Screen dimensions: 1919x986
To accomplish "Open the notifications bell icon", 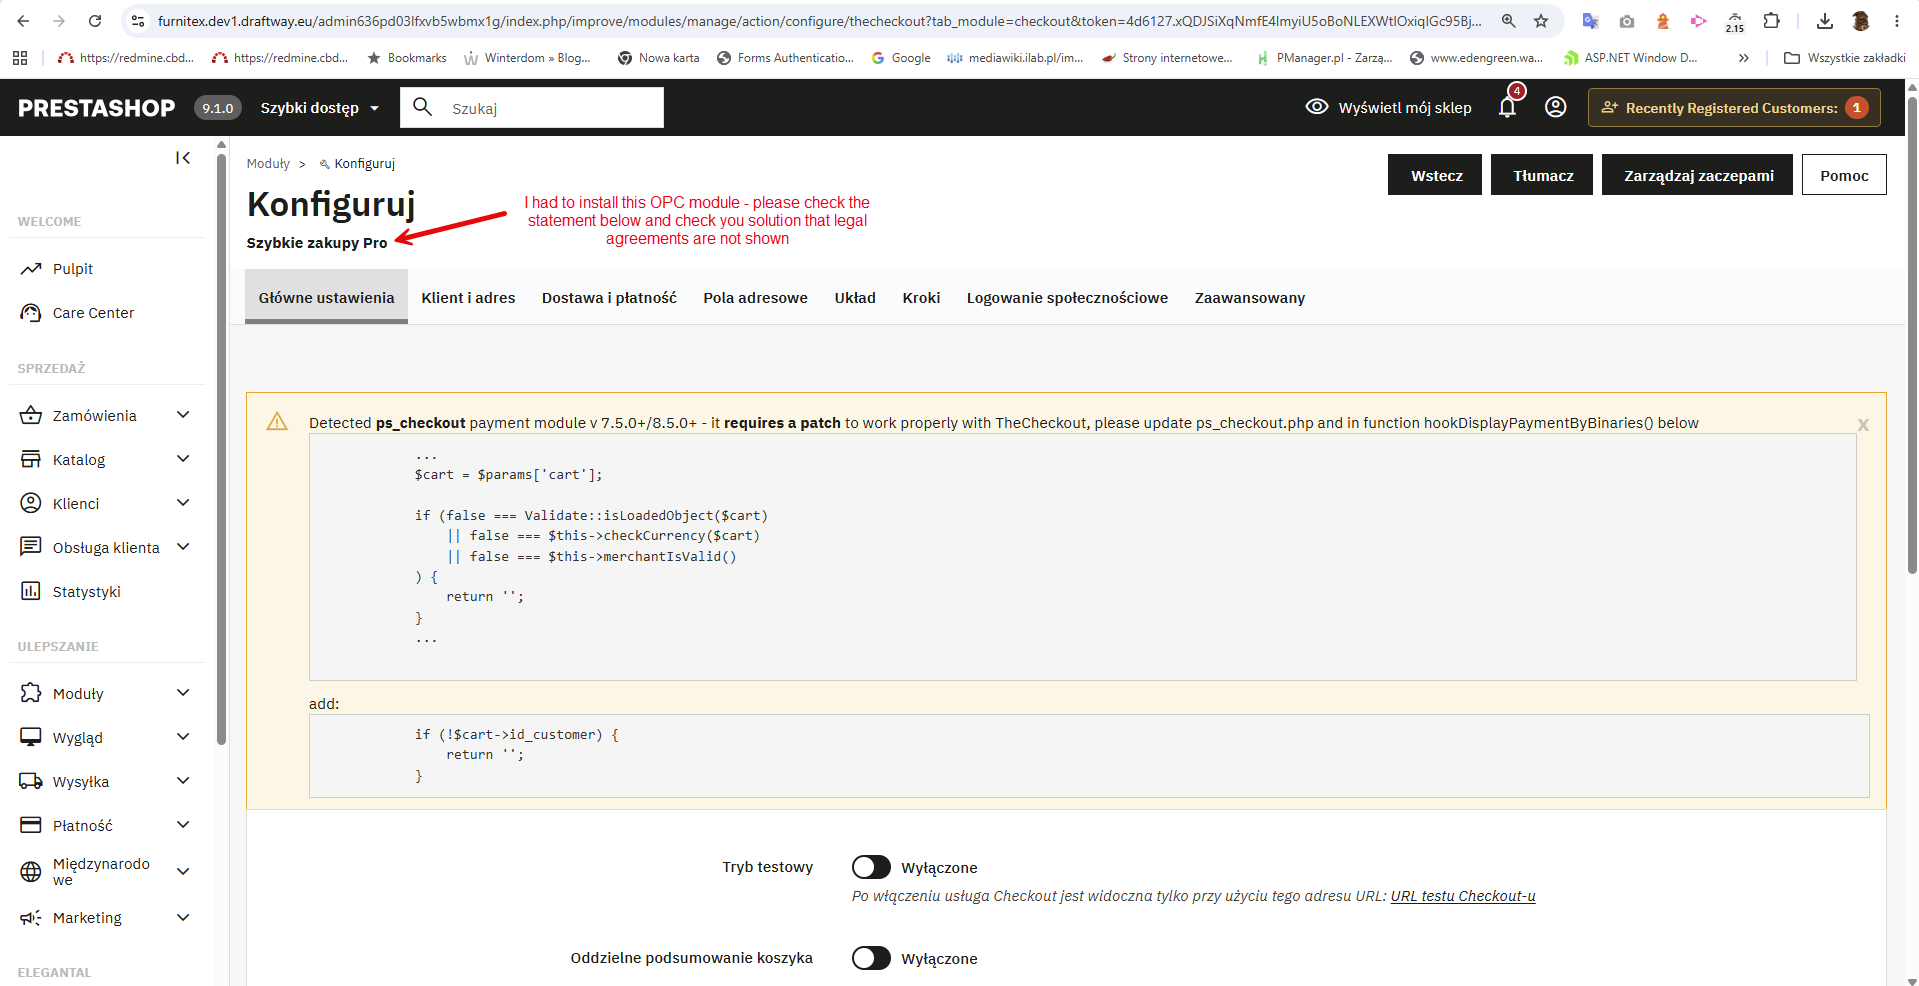I will [1507, 108].
